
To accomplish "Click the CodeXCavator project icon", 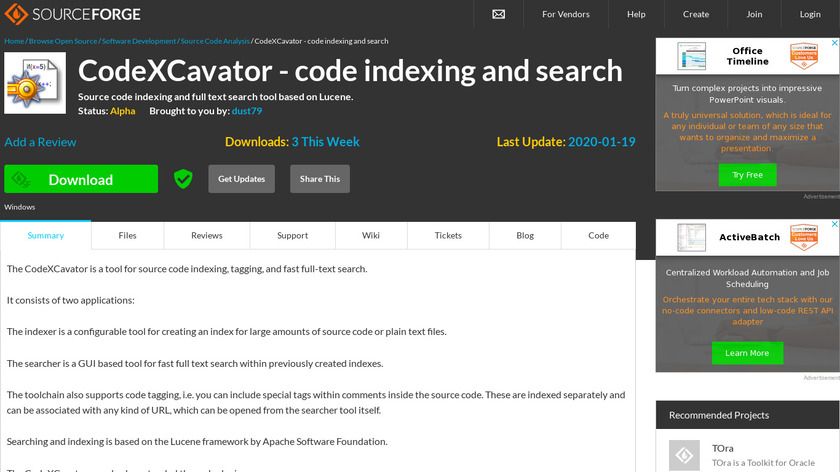I will click(35, 83).
